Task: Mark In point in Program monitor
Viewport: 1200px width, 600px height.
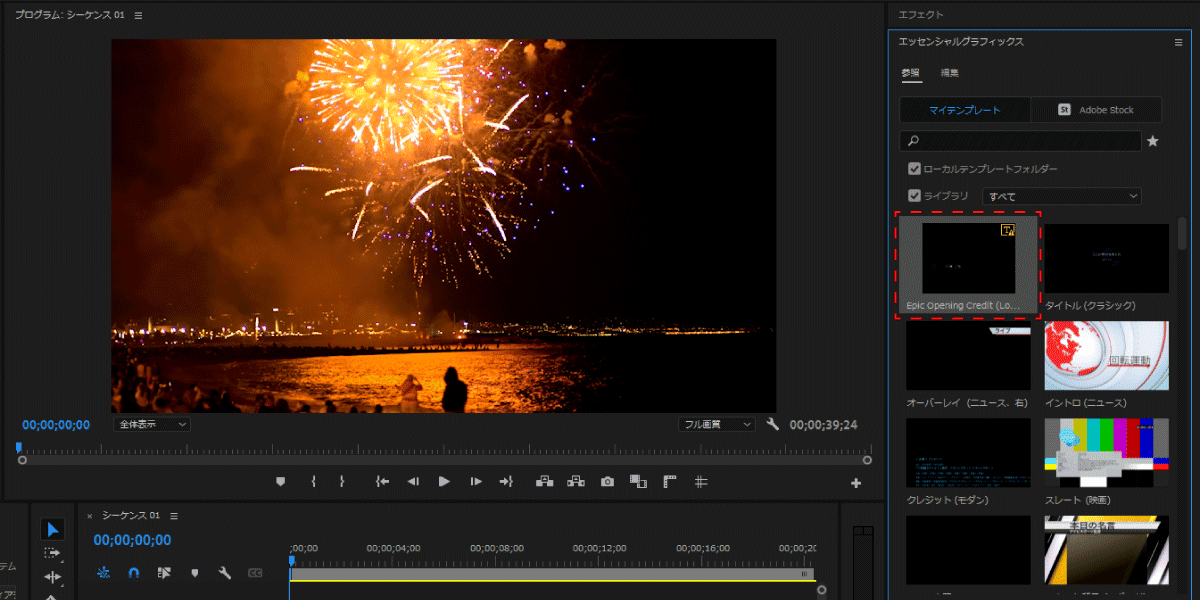Action: [314, 481]
